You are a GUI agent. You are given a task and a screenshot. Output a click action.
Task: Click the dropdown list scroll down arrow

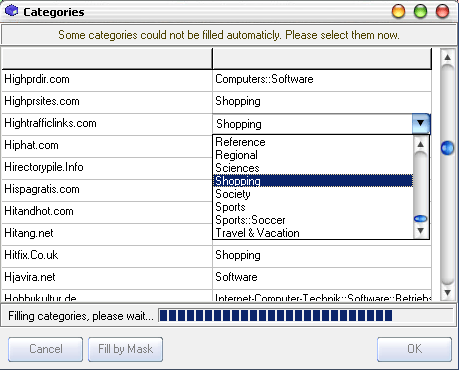[421, 231]
